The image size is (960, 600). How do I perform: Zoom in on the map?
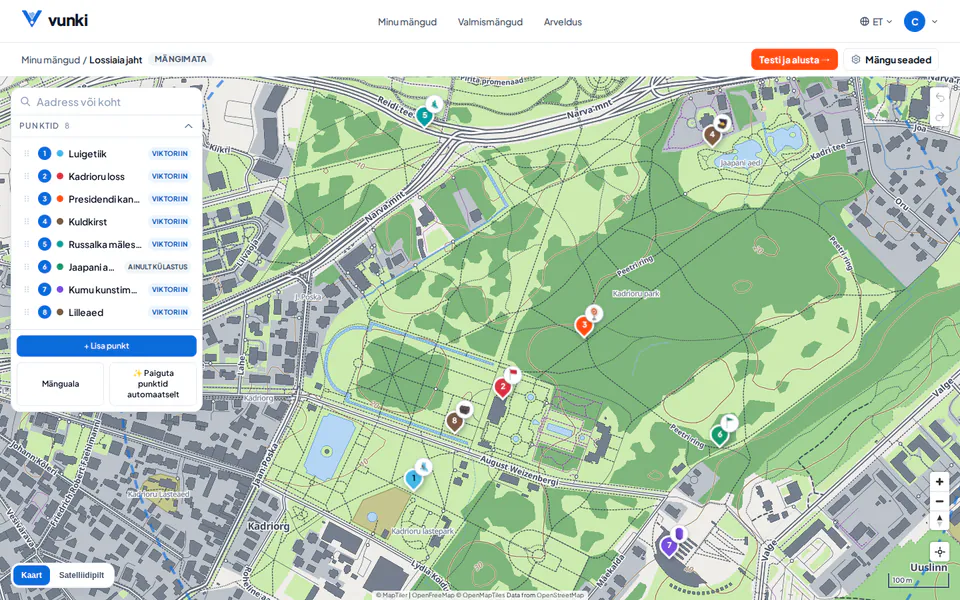tap(939, 482)
